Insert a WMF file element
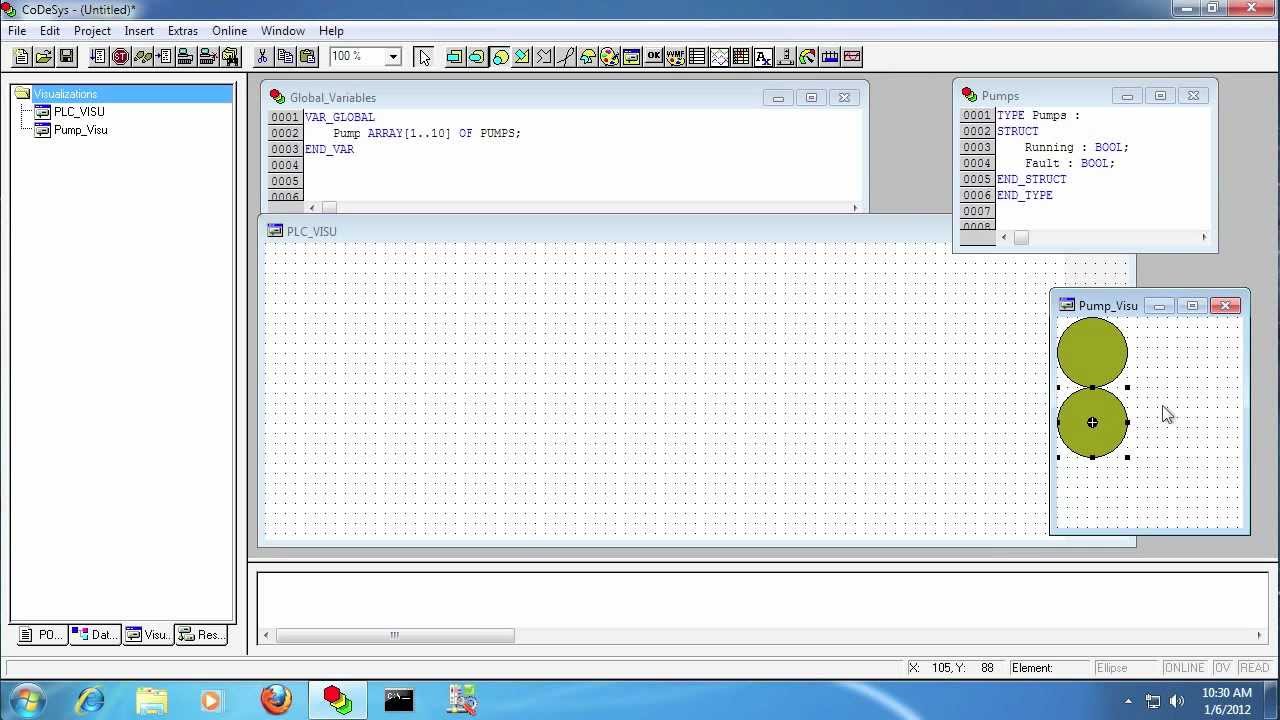This screenshot has height=720, width=1280. pyautogui.click(x=675, y=57)
